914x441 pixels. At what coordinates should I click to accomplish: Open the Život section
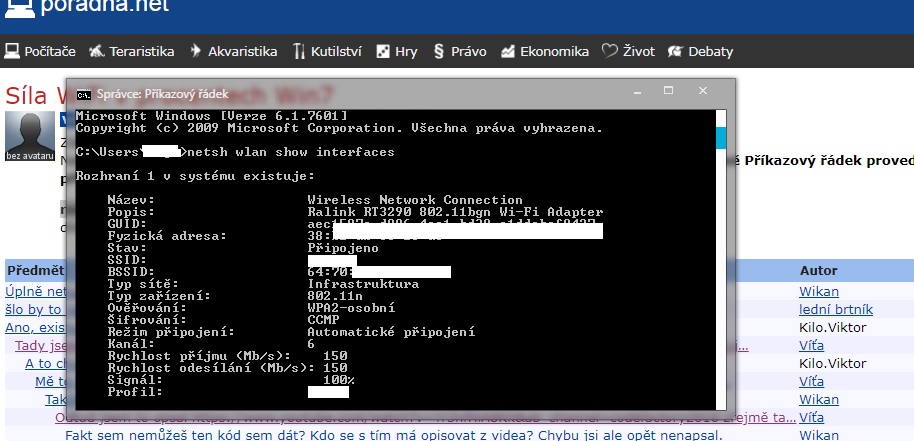pos(628,51)
